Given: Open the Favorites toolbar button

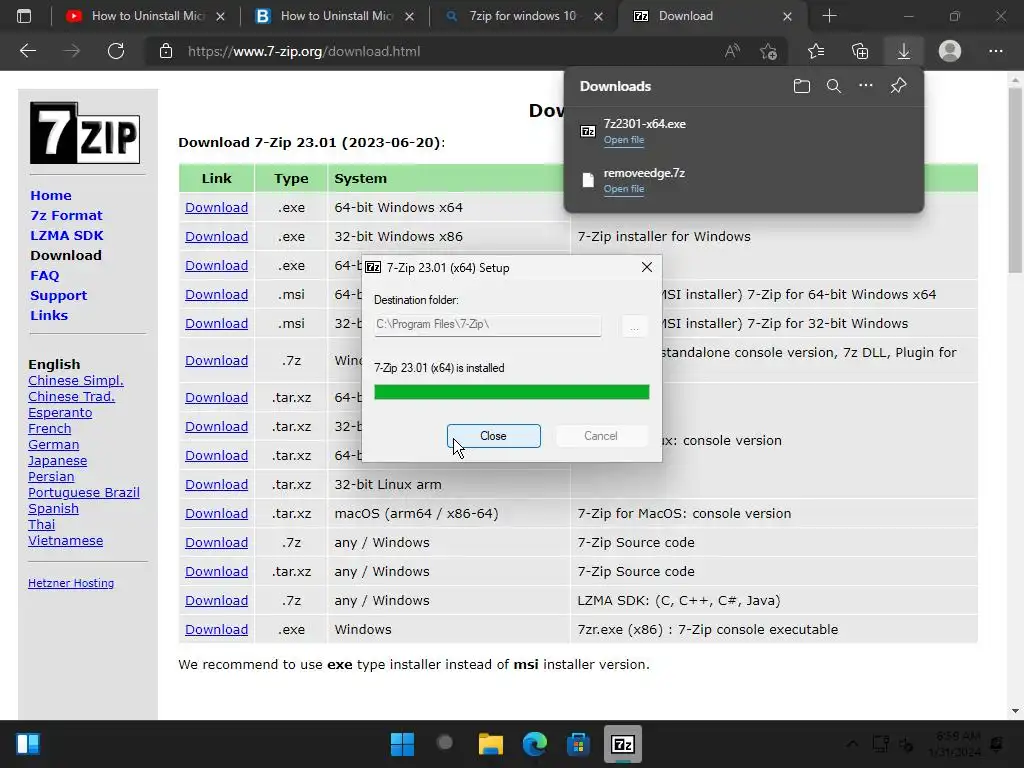Looking at the screenshot, I should tap(816, 51).
